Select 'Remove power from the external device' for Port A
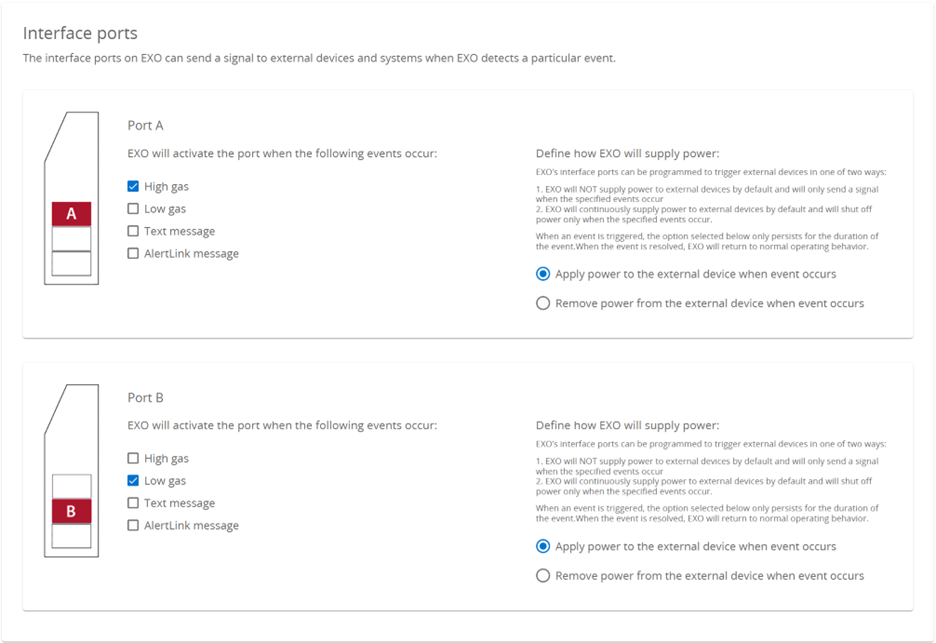 tap(543, 303)
